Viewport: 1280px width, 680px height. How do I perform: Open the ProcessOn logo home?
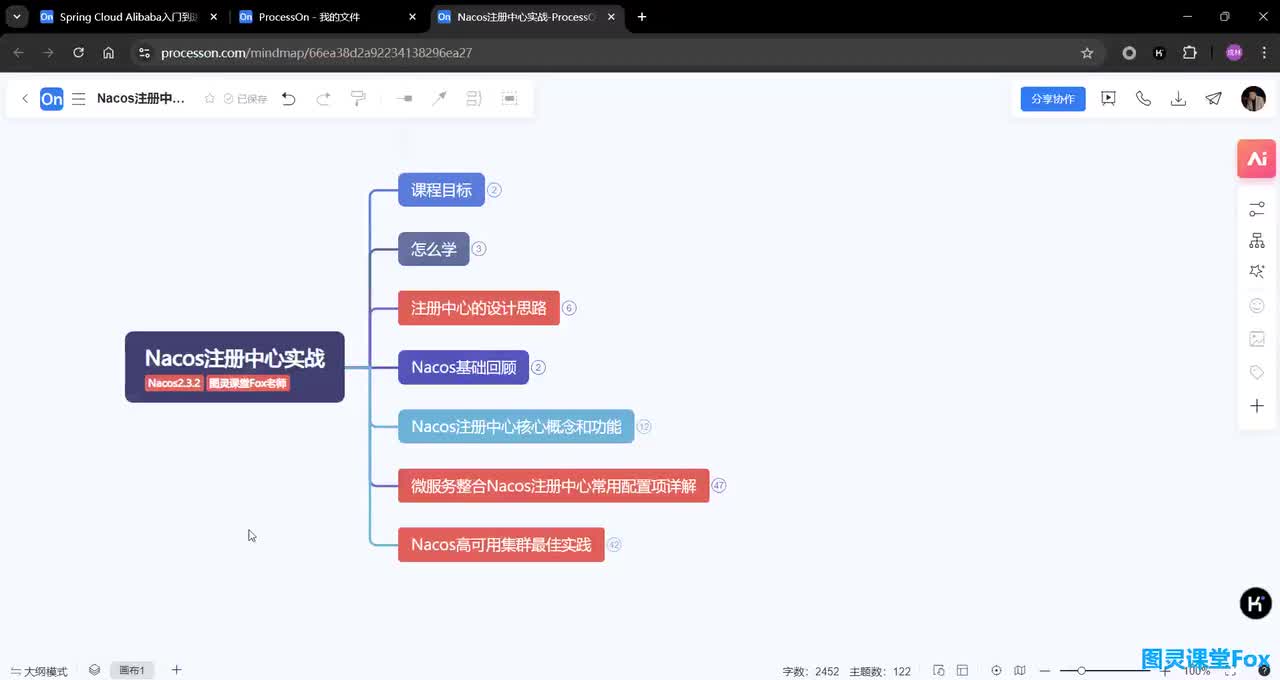52,99
